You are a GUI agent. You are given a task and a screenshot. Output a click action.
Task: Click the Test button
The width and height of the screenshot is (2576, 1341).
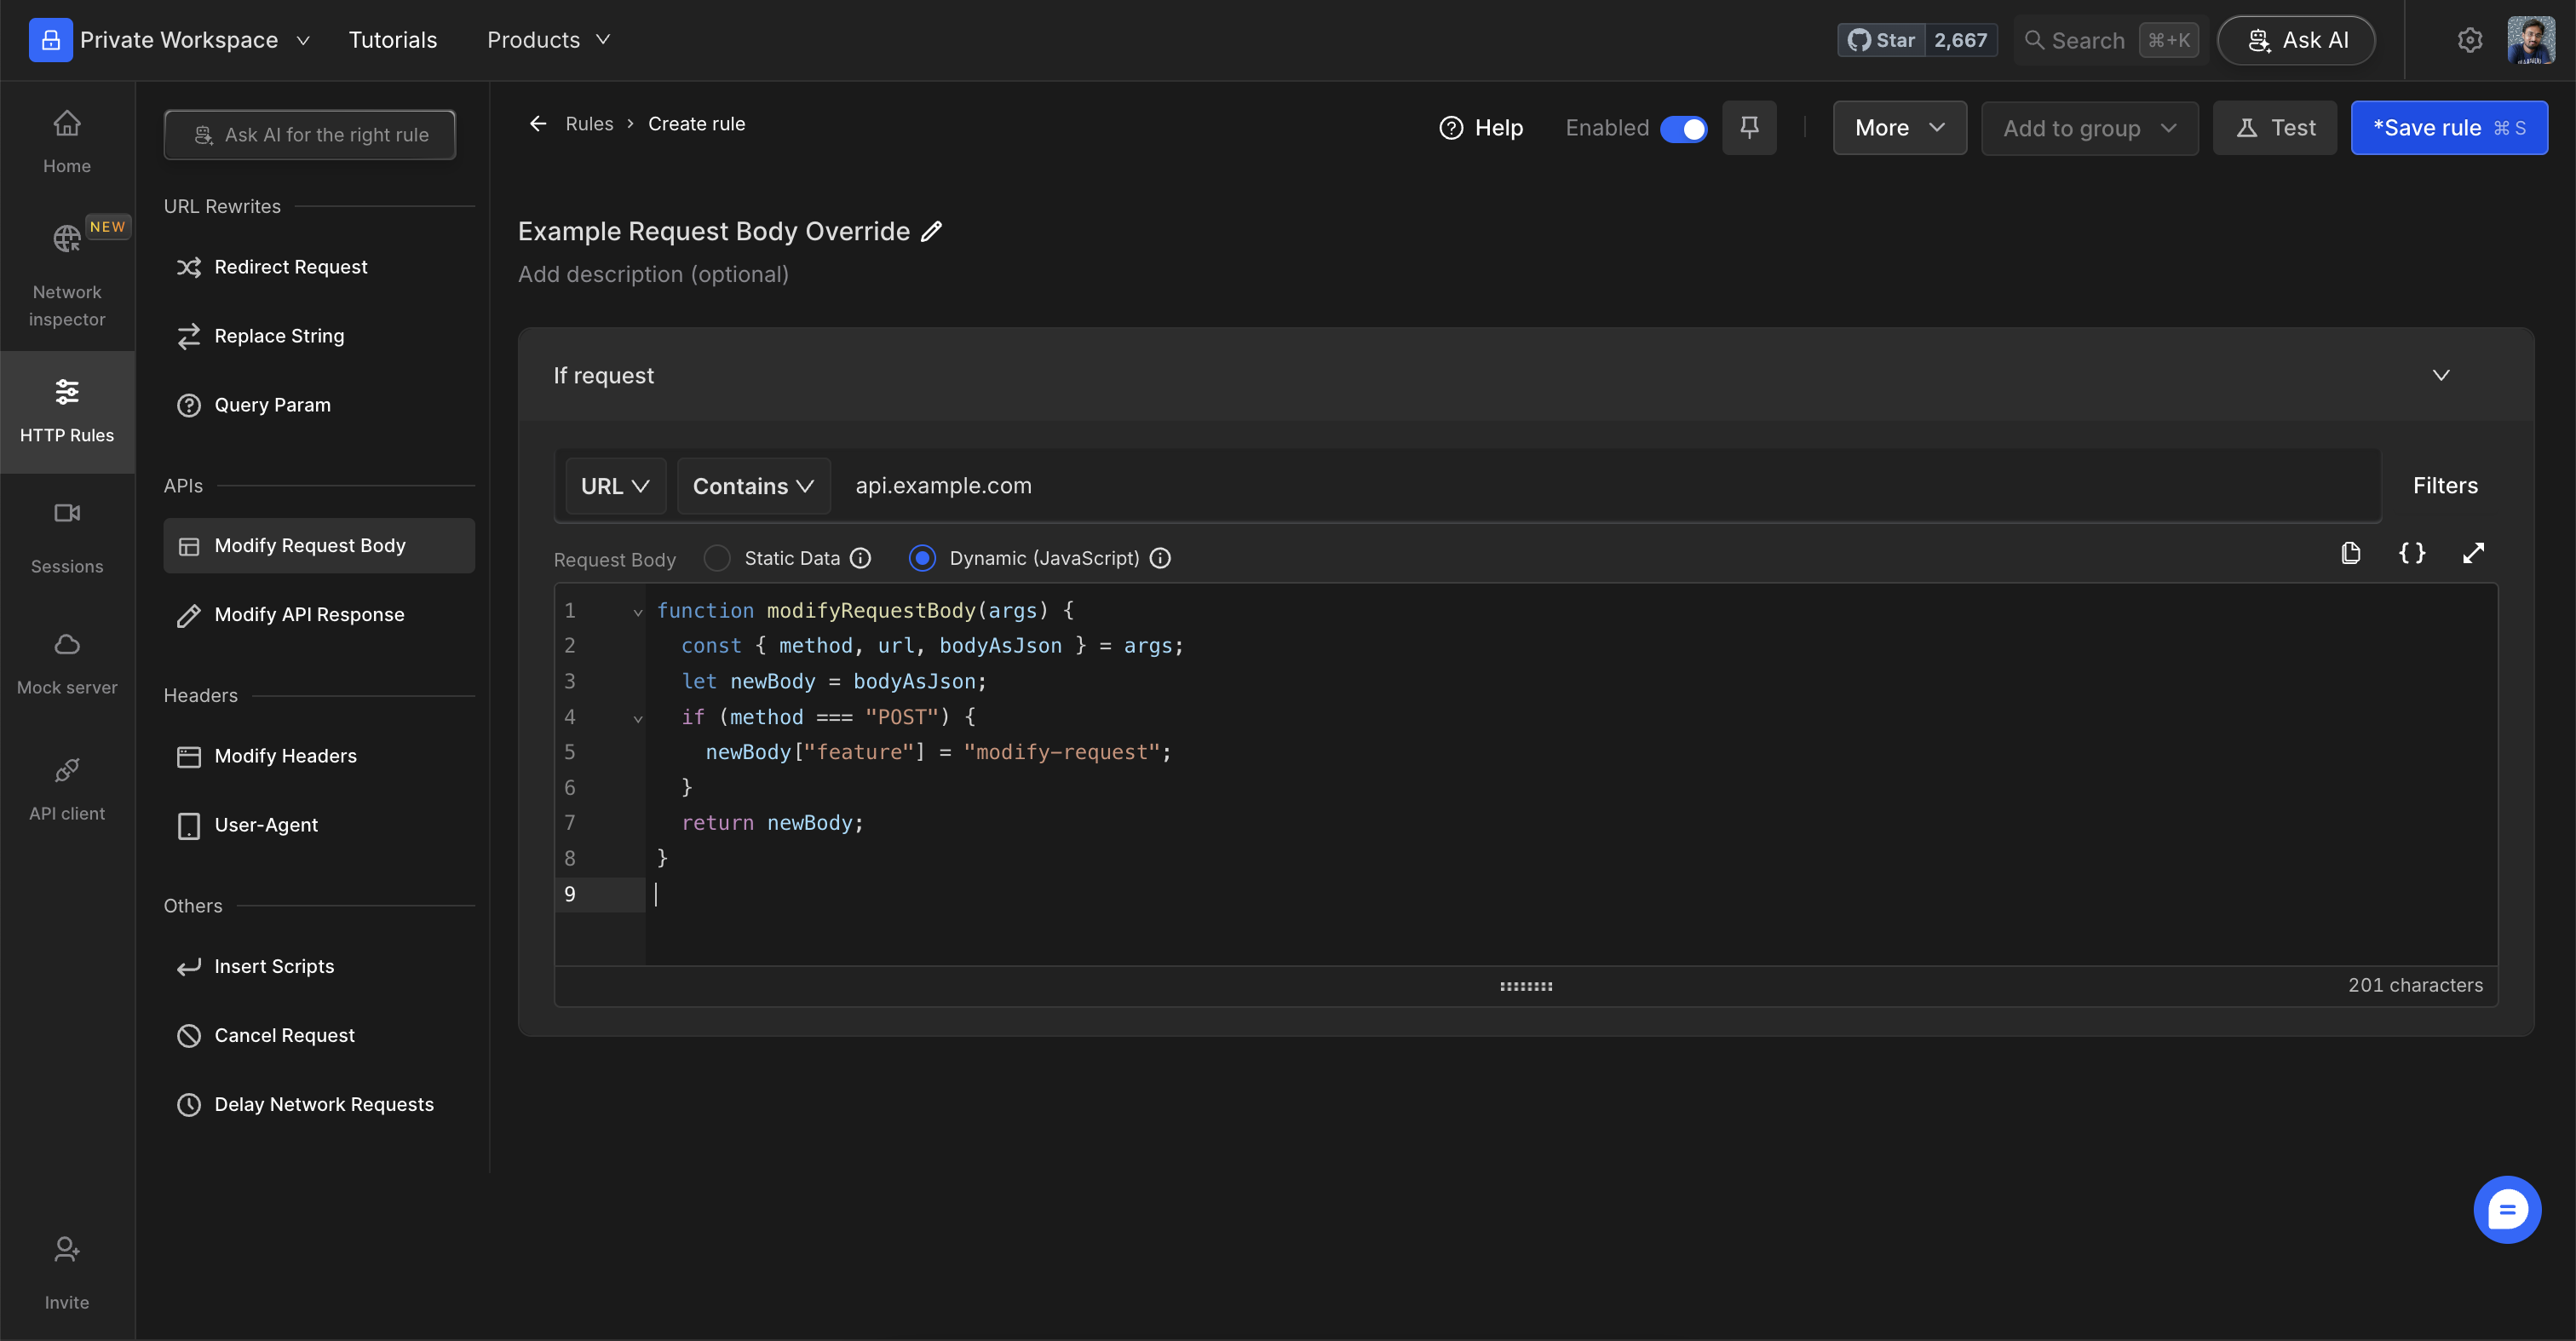pyautogui.click(x=2274, y=128)
